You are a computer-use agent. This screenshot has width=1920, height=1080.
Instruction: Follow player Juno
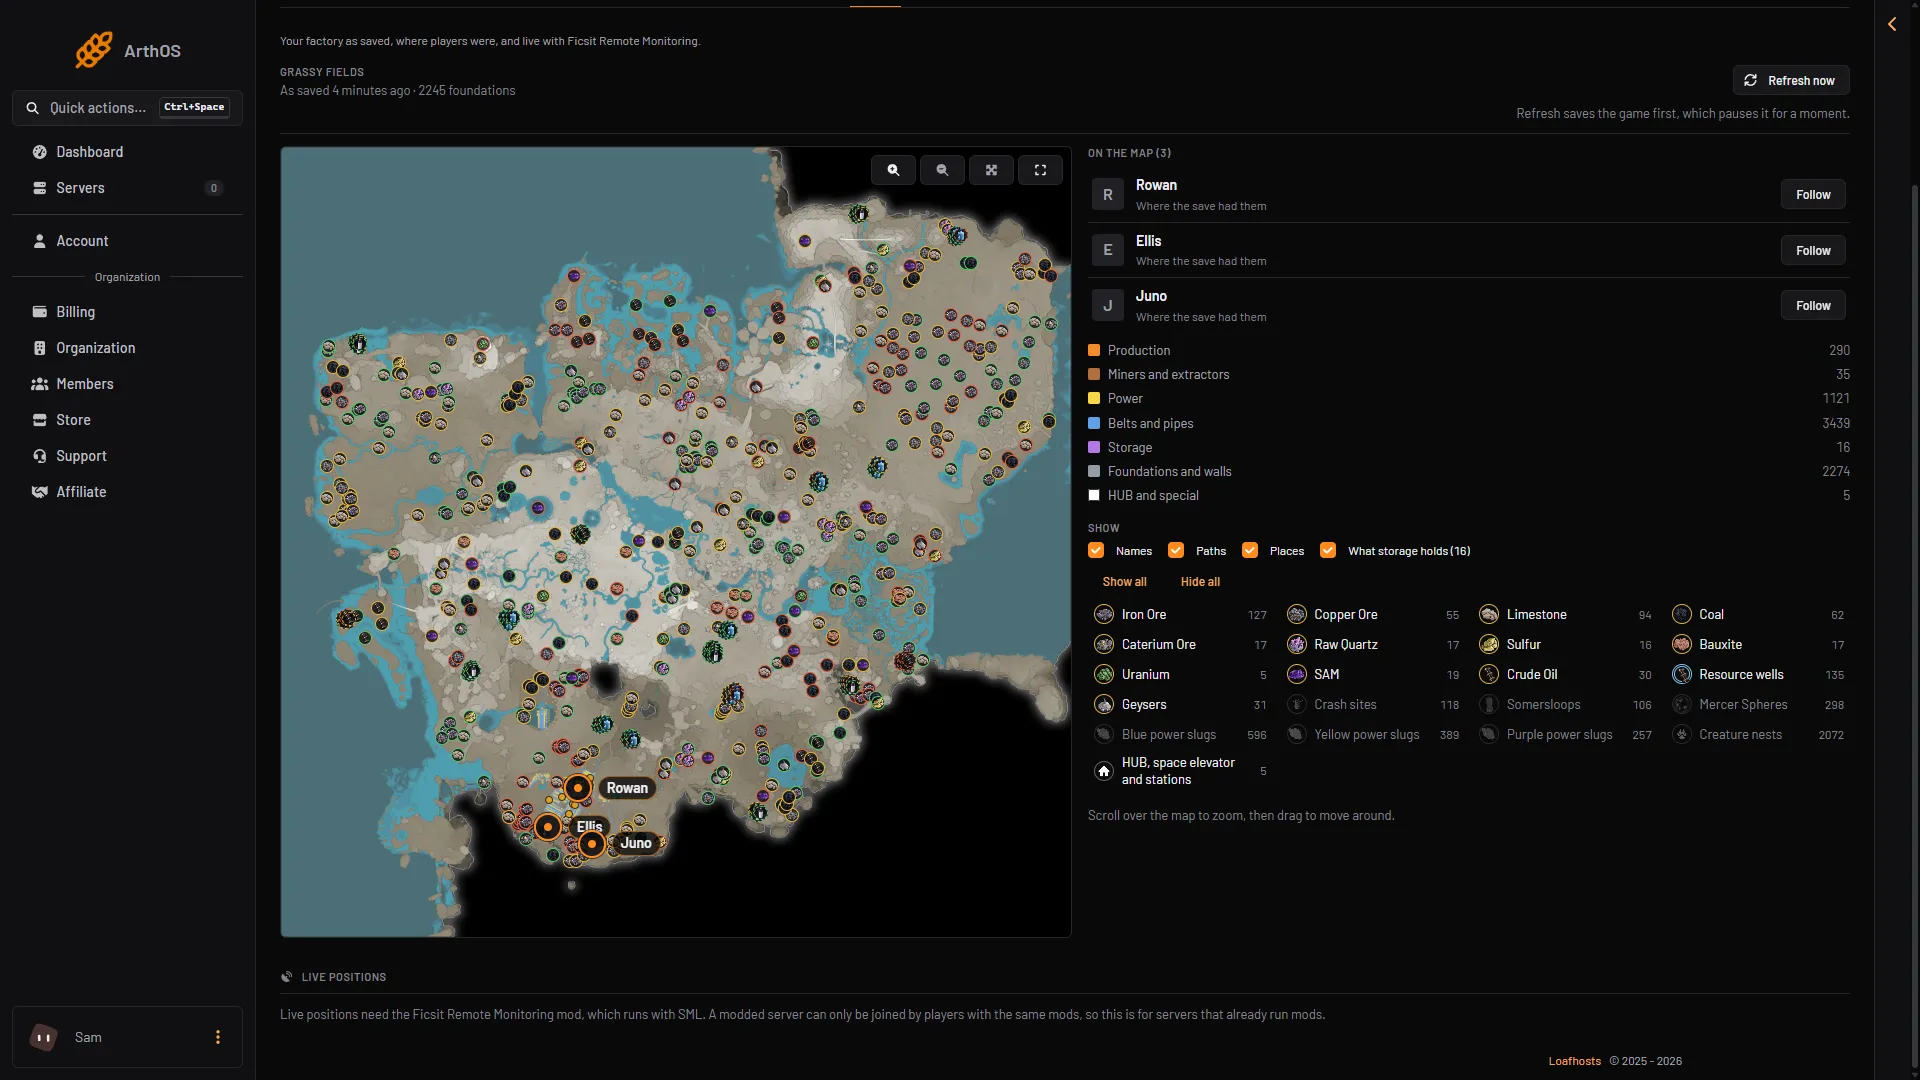coord(1813,306)
